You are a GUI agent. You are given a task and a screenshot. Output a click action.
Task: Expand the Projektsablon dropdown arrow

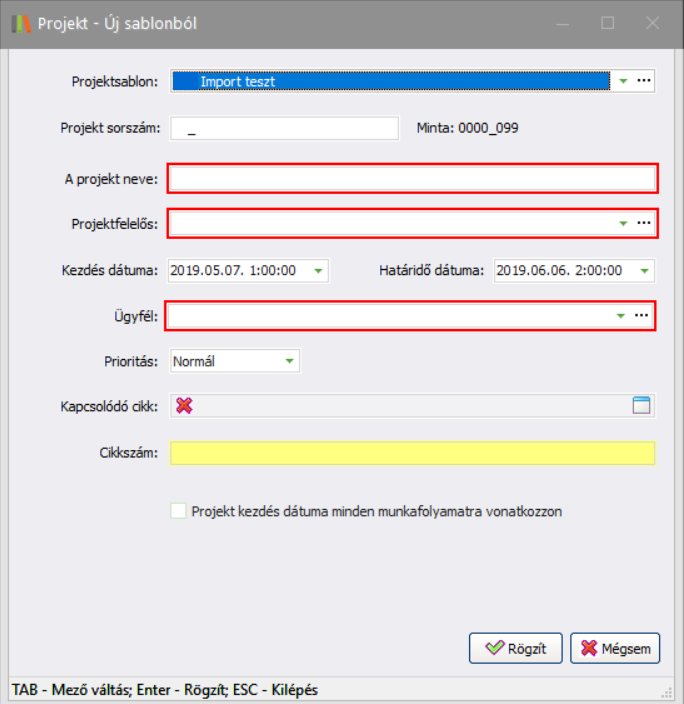click(x=622, y=81)
